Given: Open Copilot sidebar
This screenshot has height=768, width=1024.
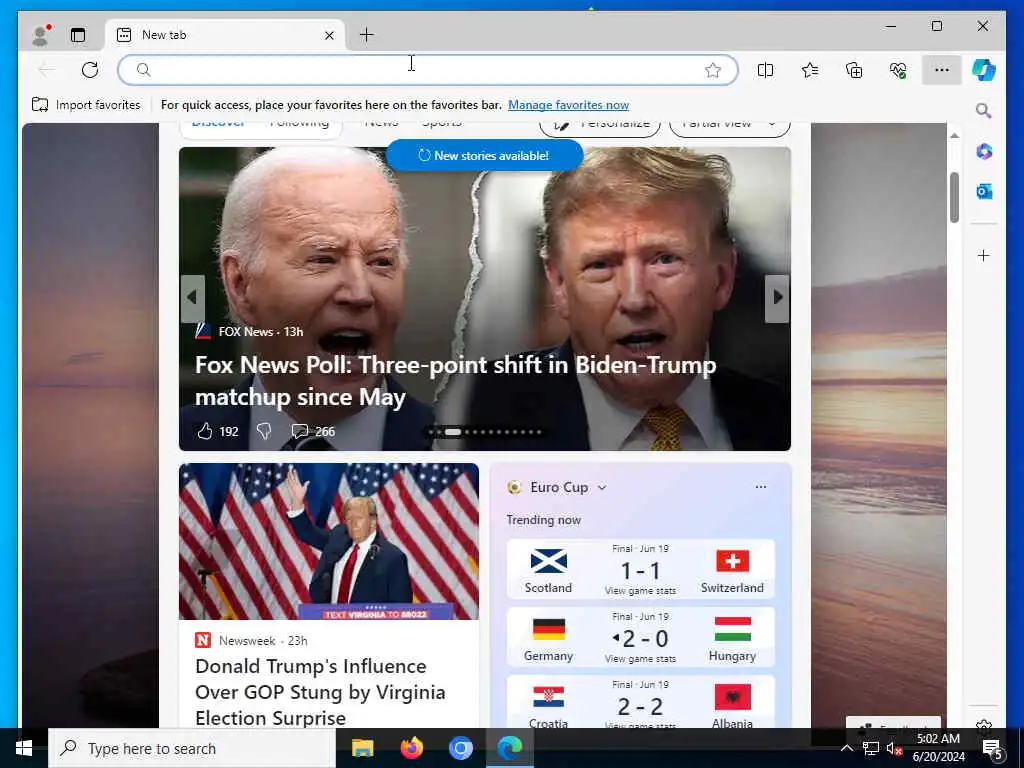Looking at the screenshot, I should click(x=984, y=70).
